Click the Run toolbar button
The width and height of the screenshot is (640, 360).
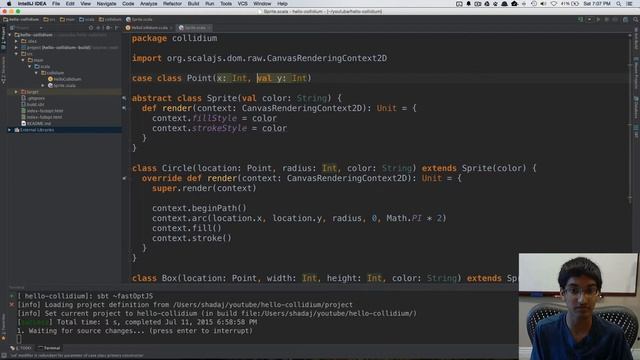[x=598, y=20]
